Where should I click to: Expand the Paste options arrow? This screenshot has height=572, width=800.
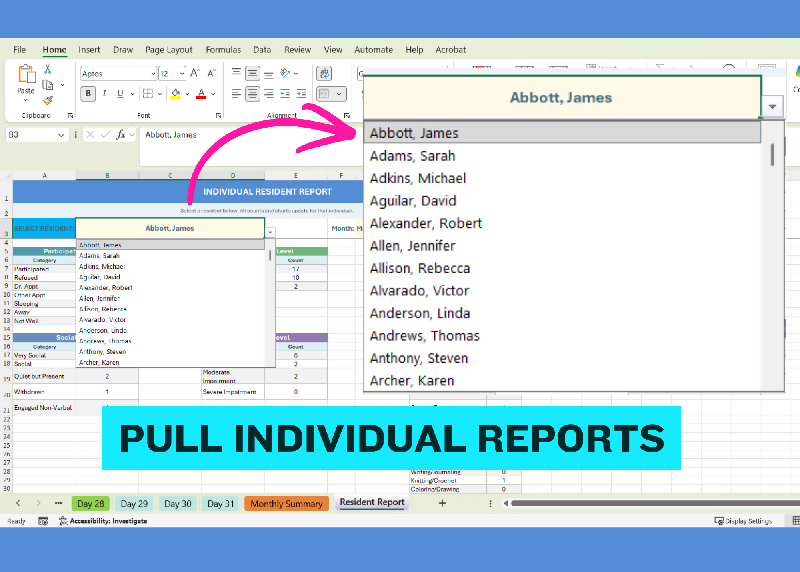(26, 101)
